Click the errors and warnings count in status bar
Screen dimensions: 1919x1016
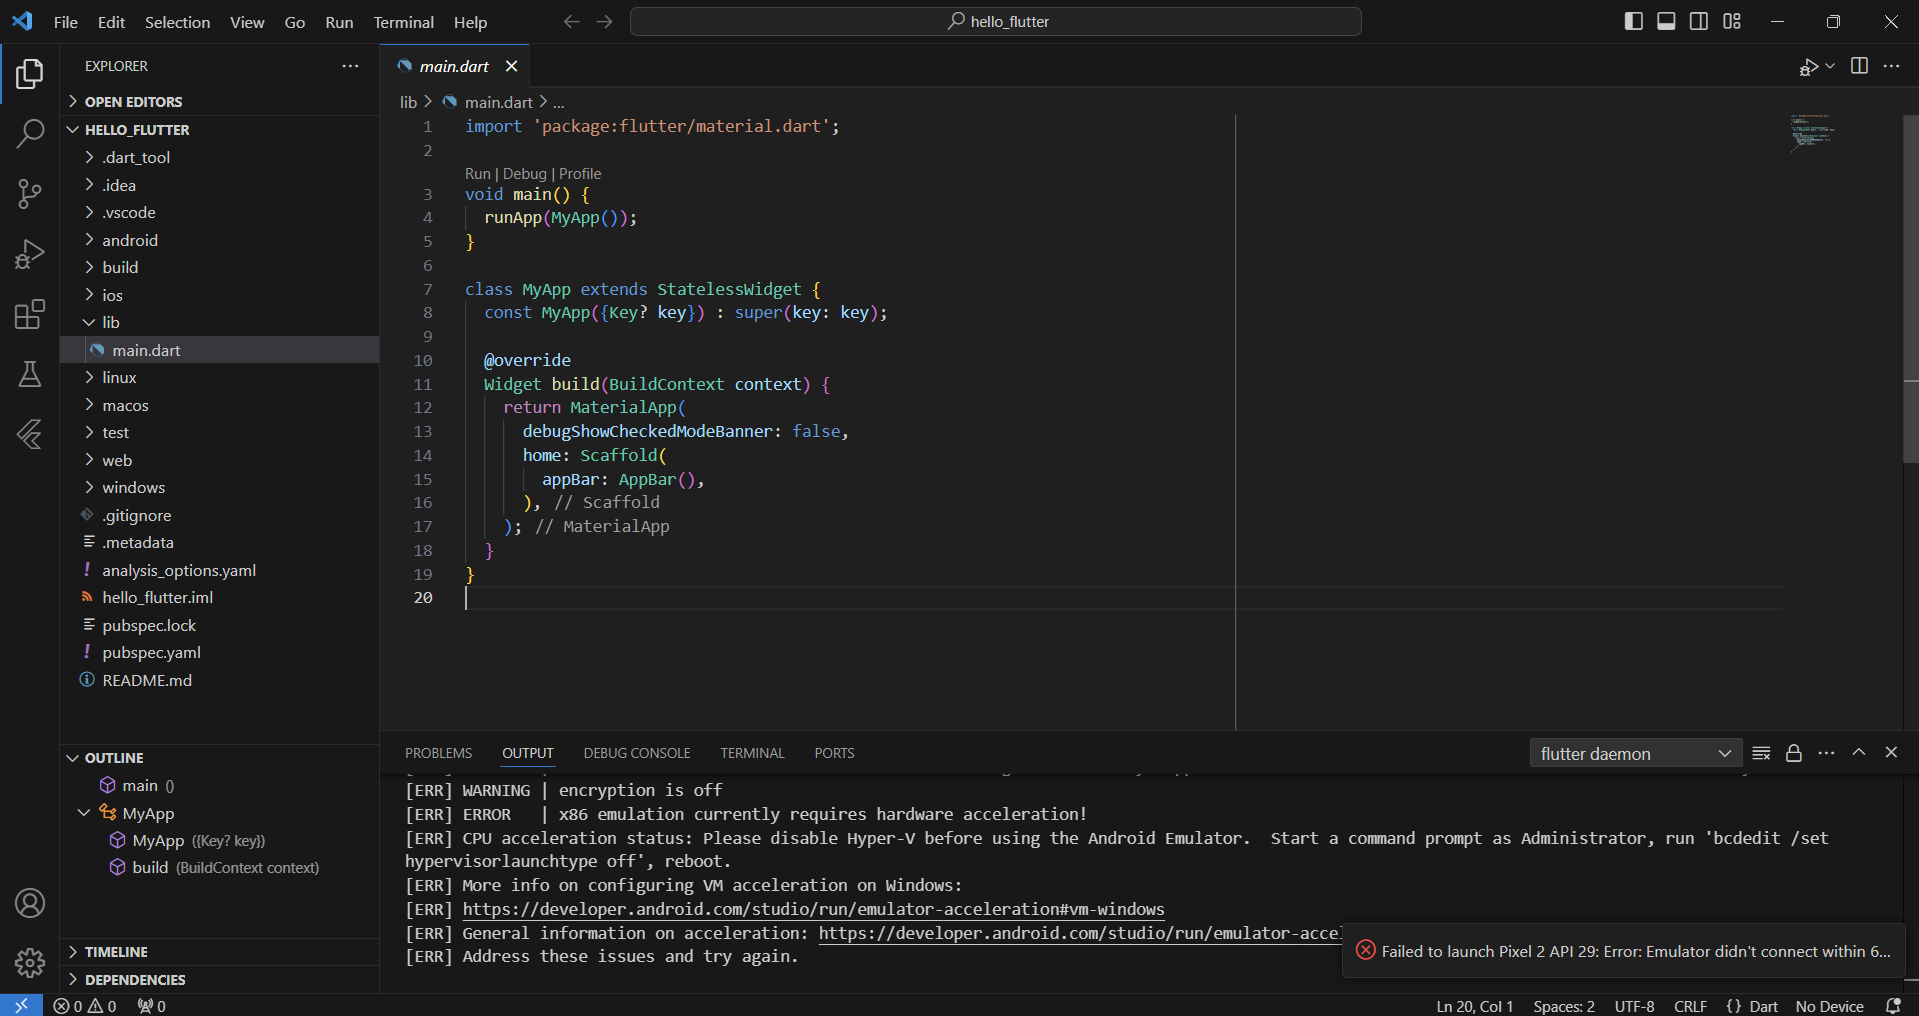[85, 1006]
